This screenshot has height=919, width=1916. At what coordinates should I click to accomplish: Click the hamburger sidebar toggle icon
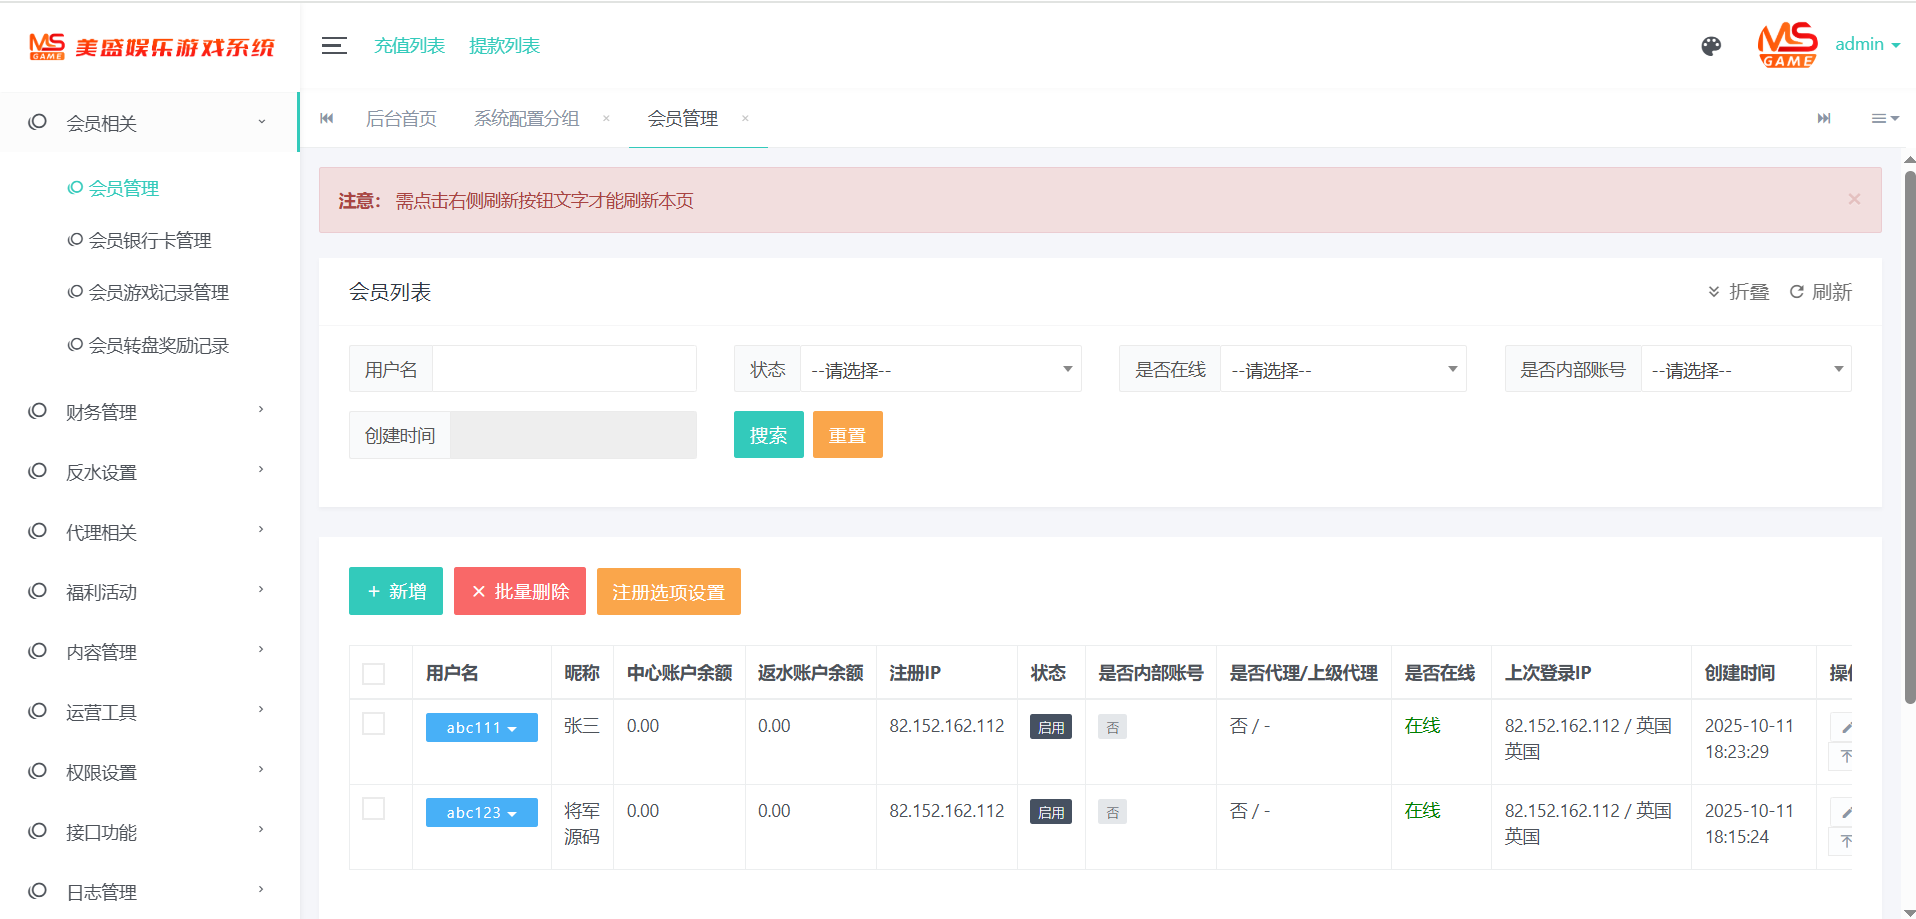click(x=334, y=46)
